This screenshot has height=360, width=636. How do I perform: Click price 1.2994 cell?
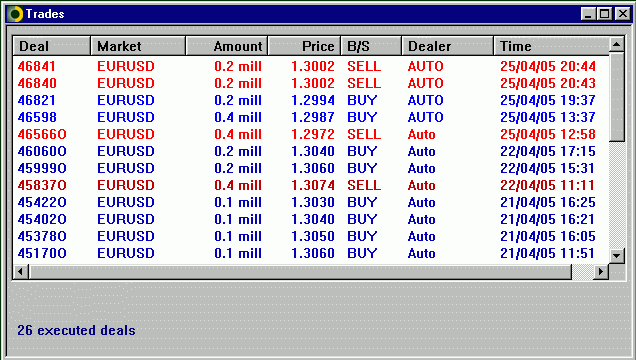[313, 100]
